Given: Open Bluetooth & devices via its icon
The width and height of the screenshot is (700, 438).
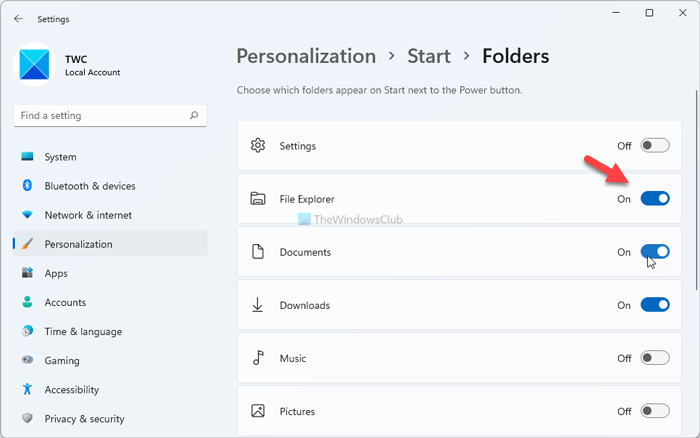Looking at the screenshot, I should pyautogui.click(x=27, y=186).
